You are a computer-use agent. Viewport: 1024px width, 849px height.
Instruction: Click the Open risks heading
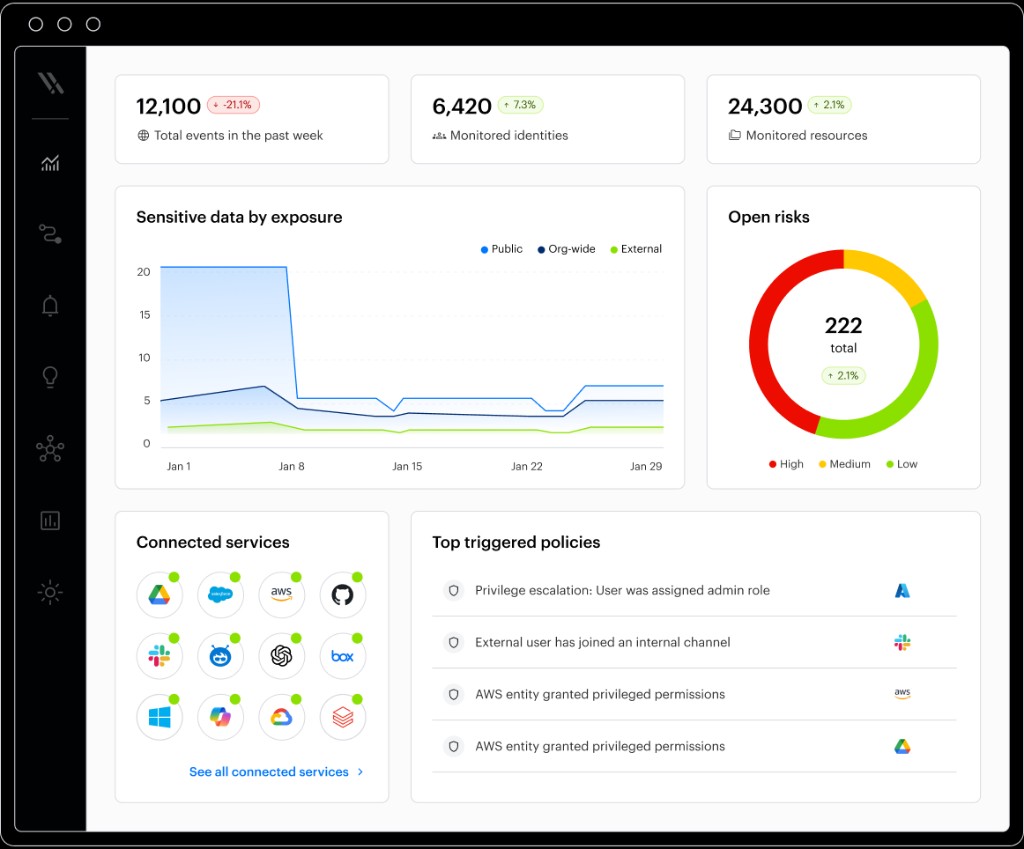tap(769, 217)
